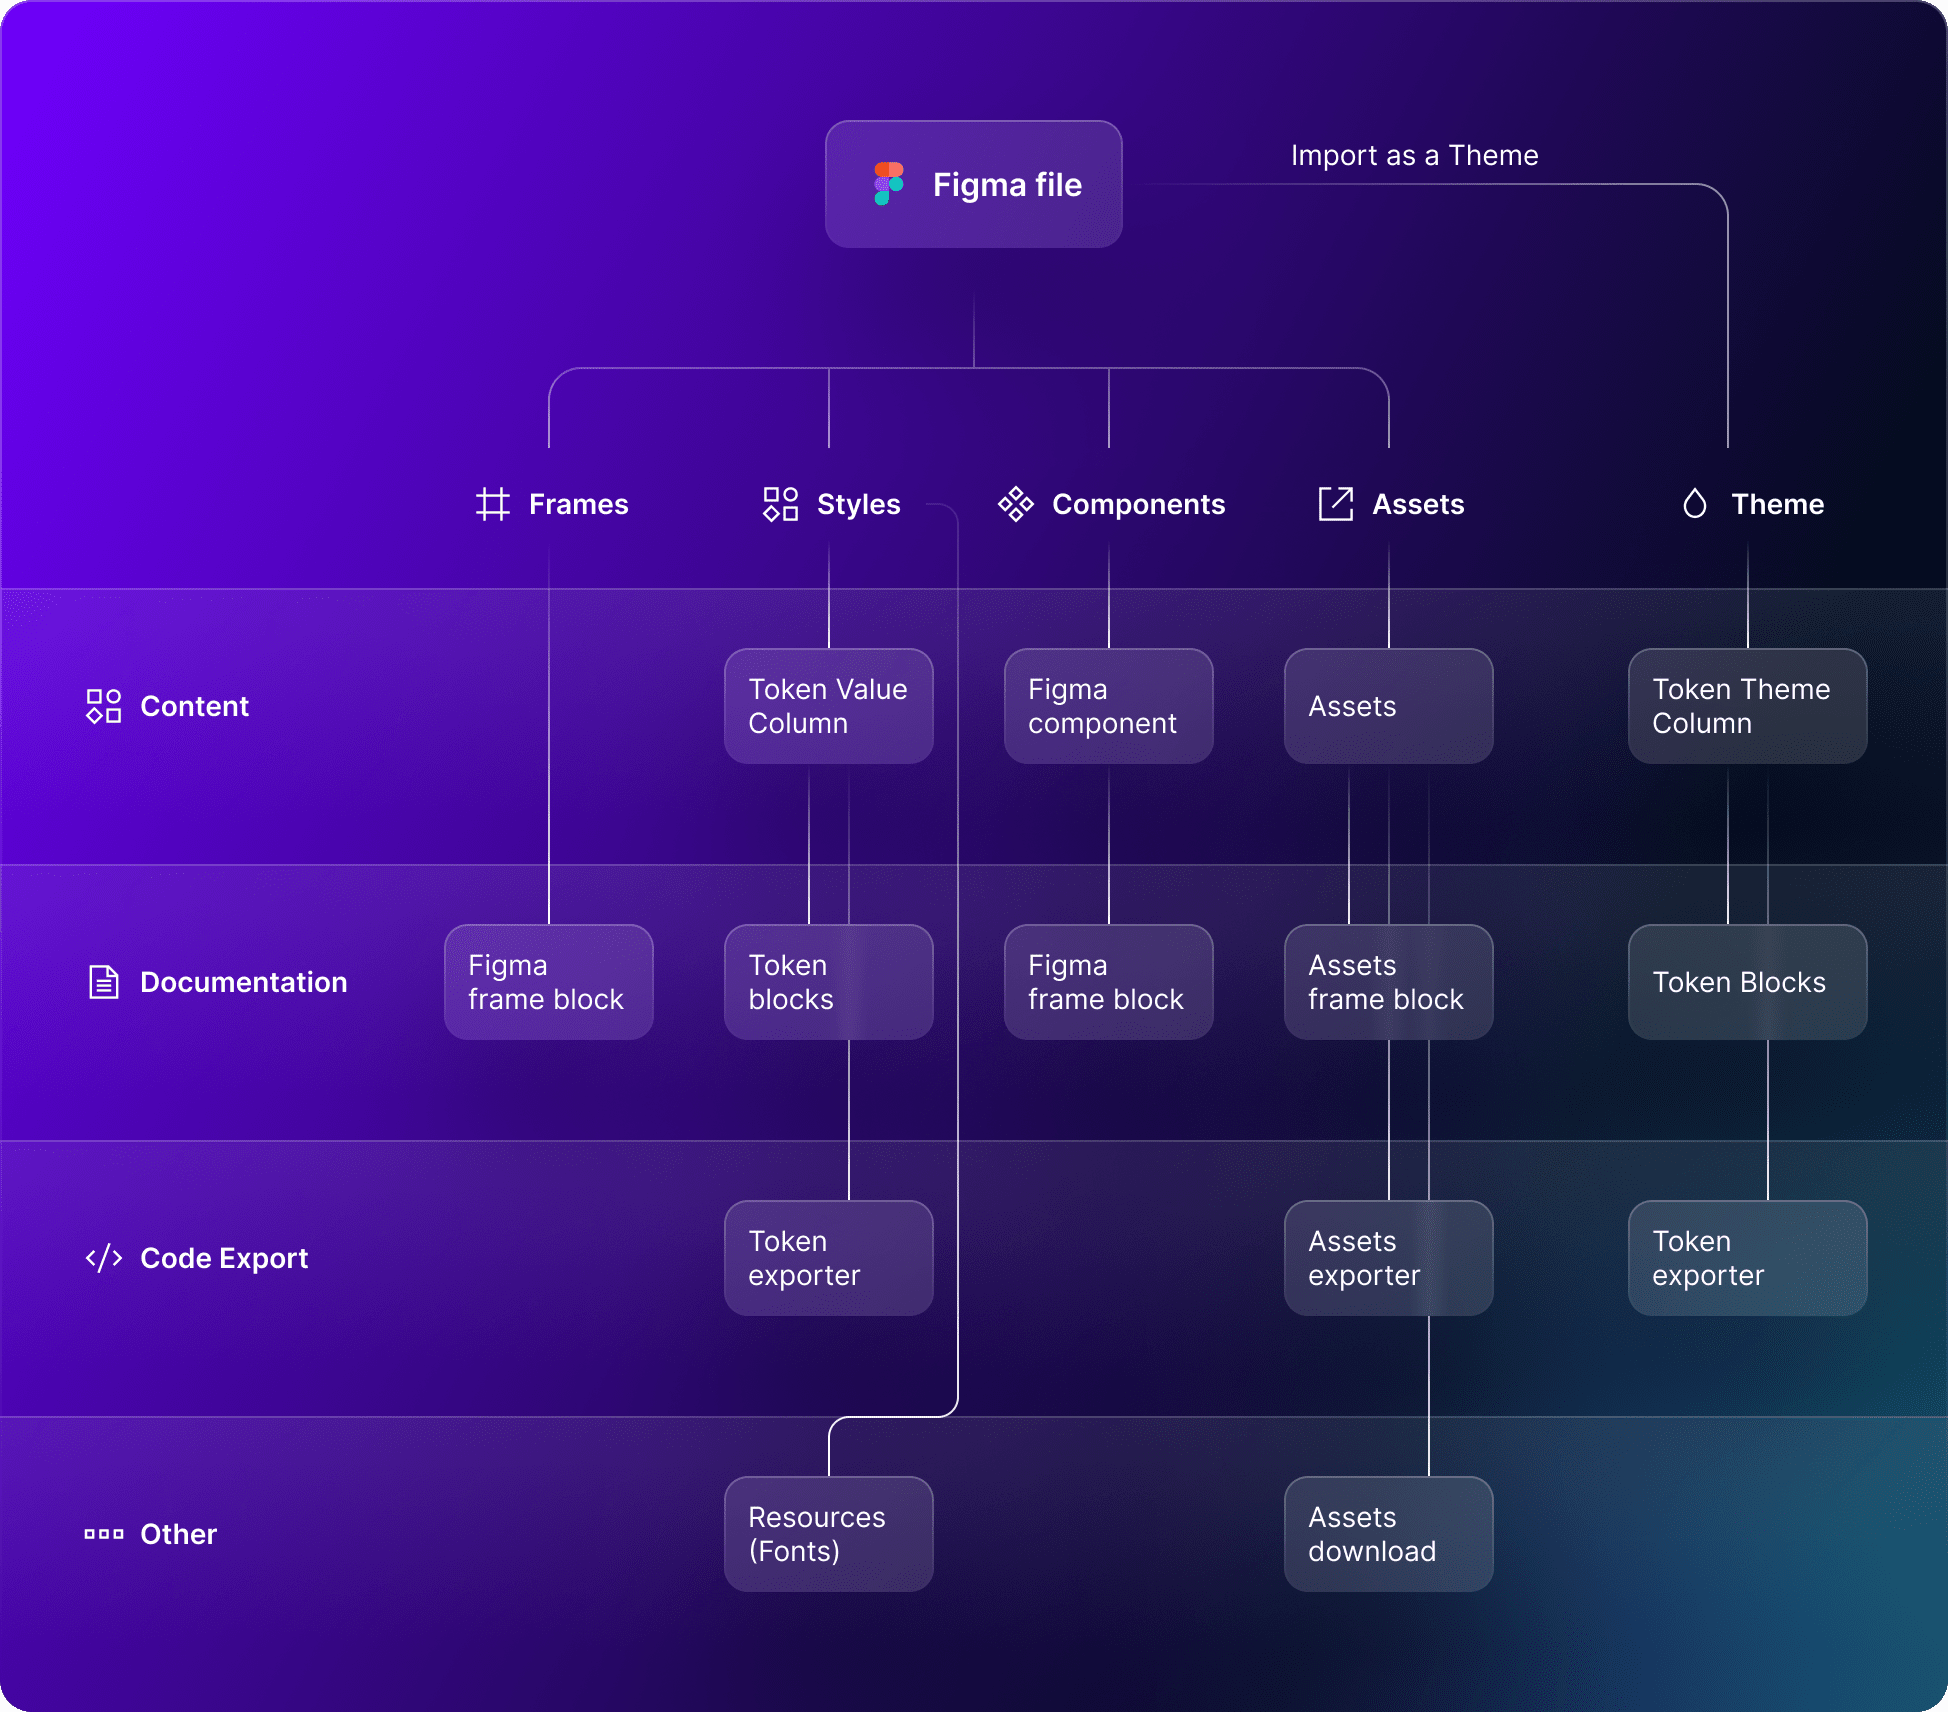
Task: Select the Figma component box
Action: pyautogui.click(x=1109, y=706)
